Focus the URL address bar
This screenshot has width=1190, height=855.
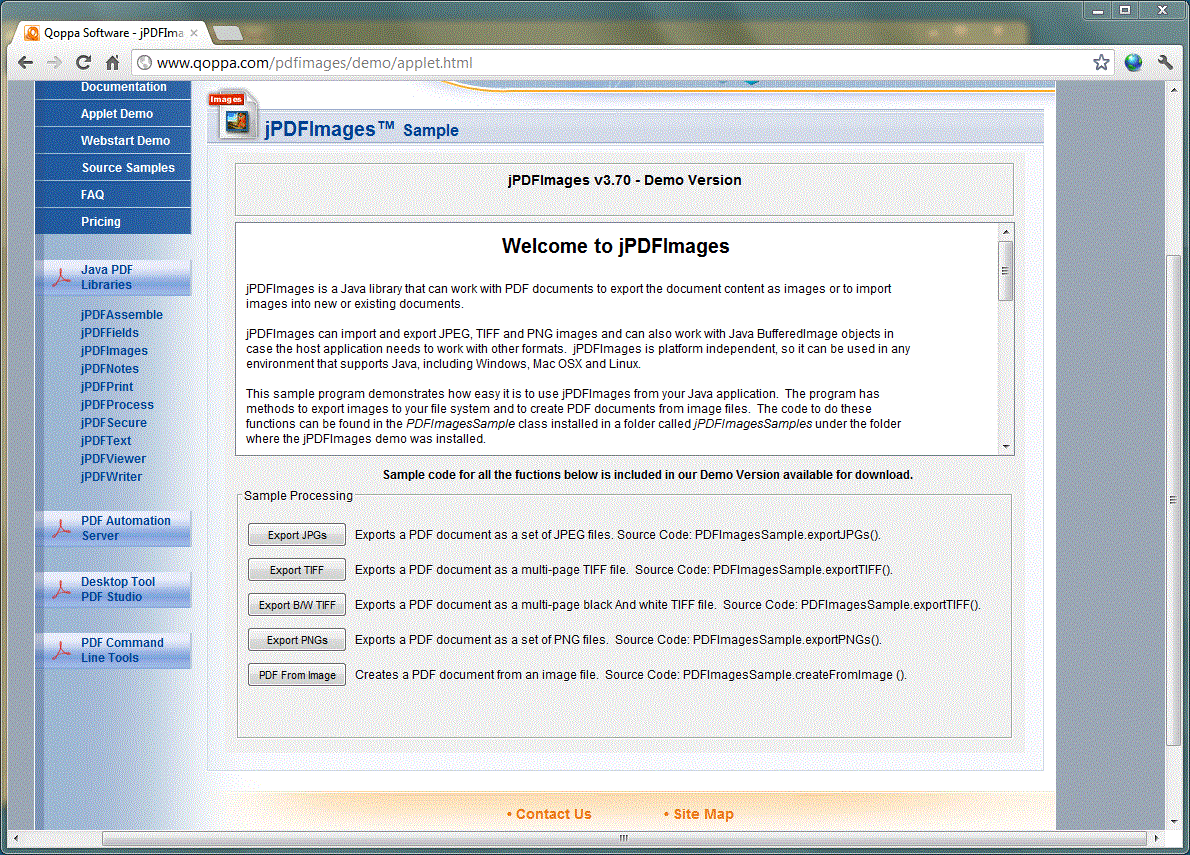click(x=622, y=62)
